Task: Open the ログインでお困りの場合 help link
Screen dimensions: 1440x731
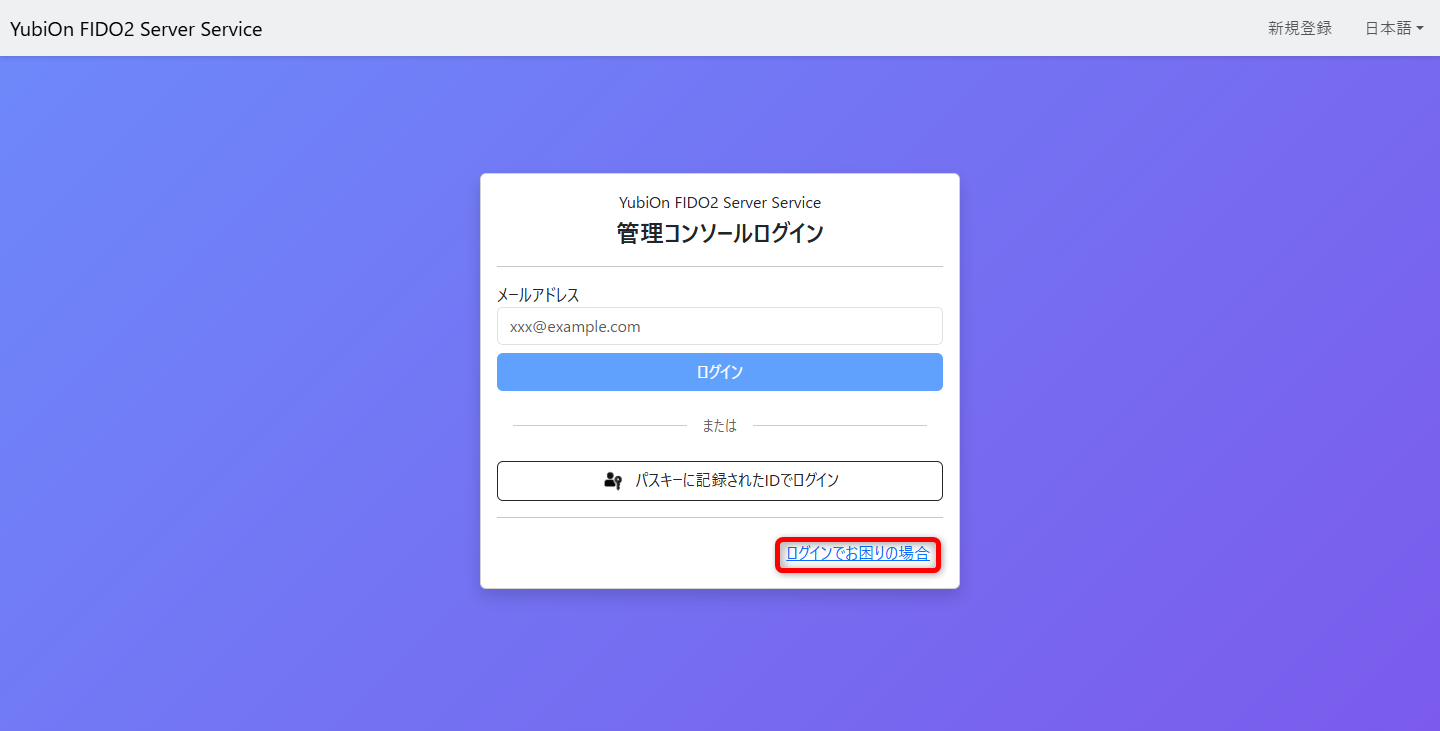Action: click(x=858, y=553)
